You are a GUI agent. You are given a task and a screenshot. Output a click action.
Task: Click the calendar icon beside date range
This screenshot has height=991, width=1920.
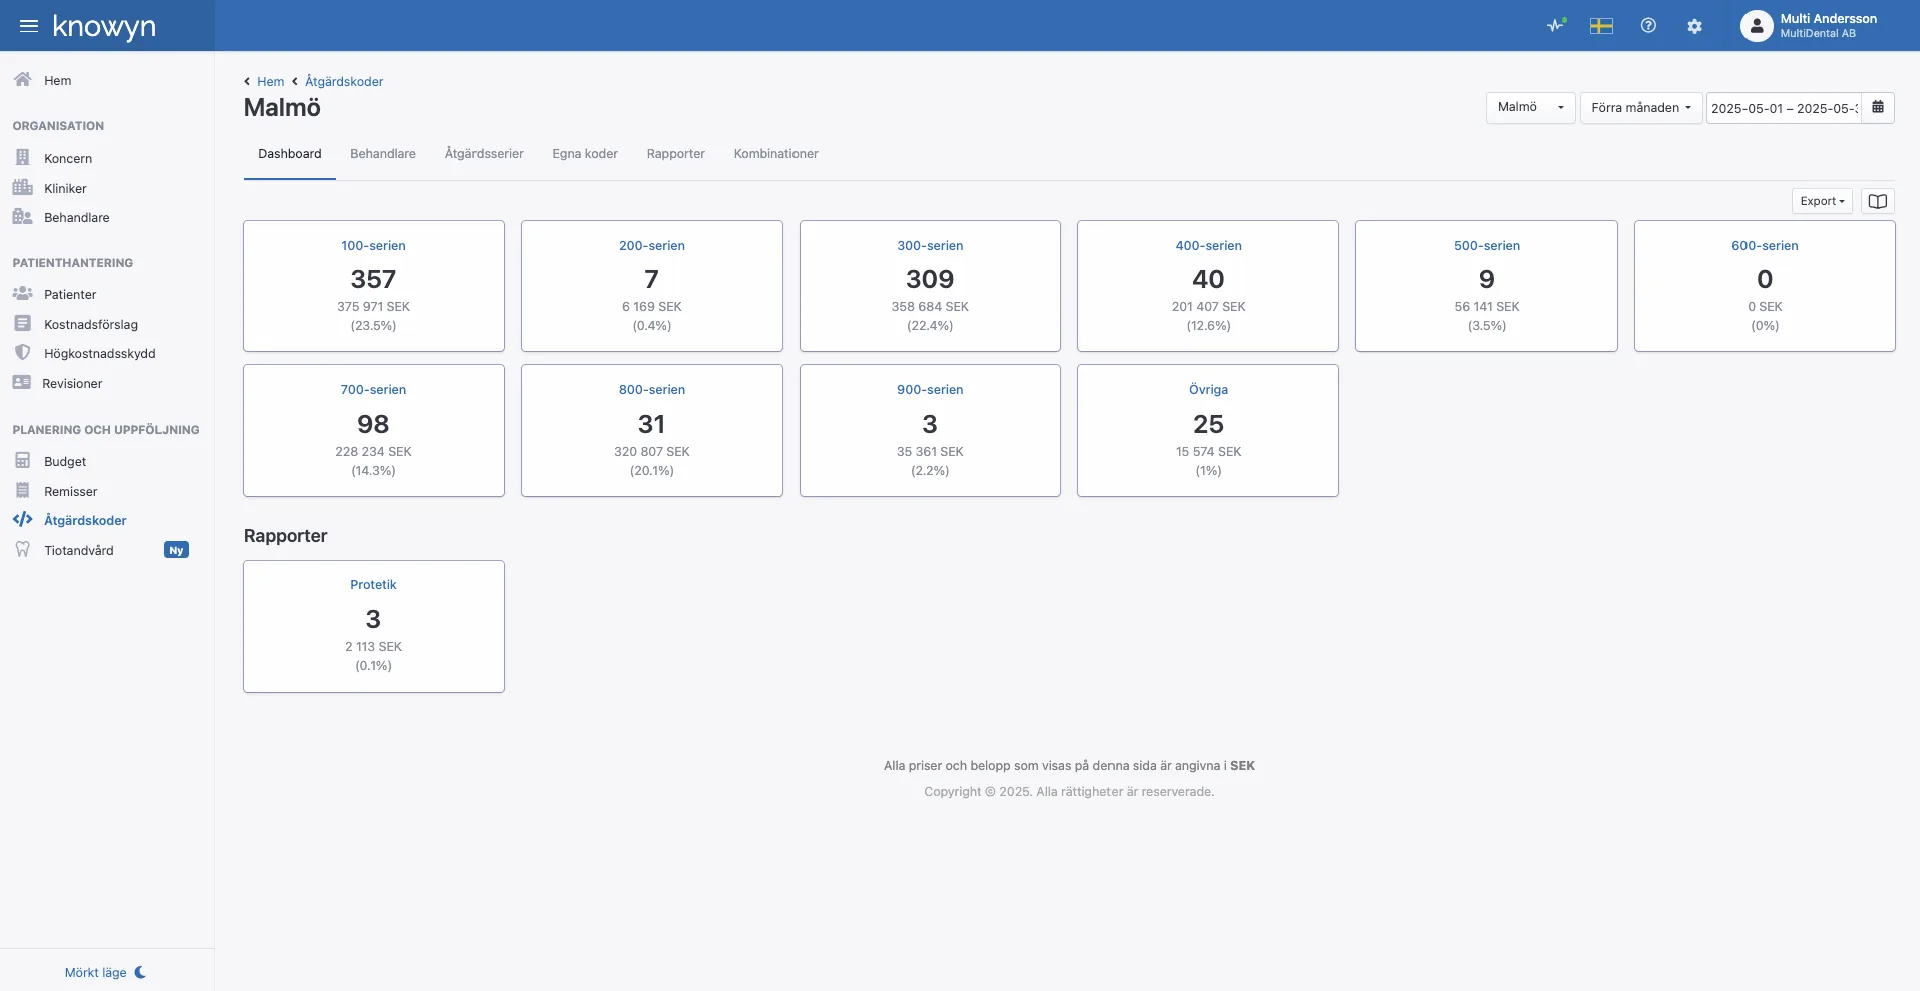coord(1878,108)
